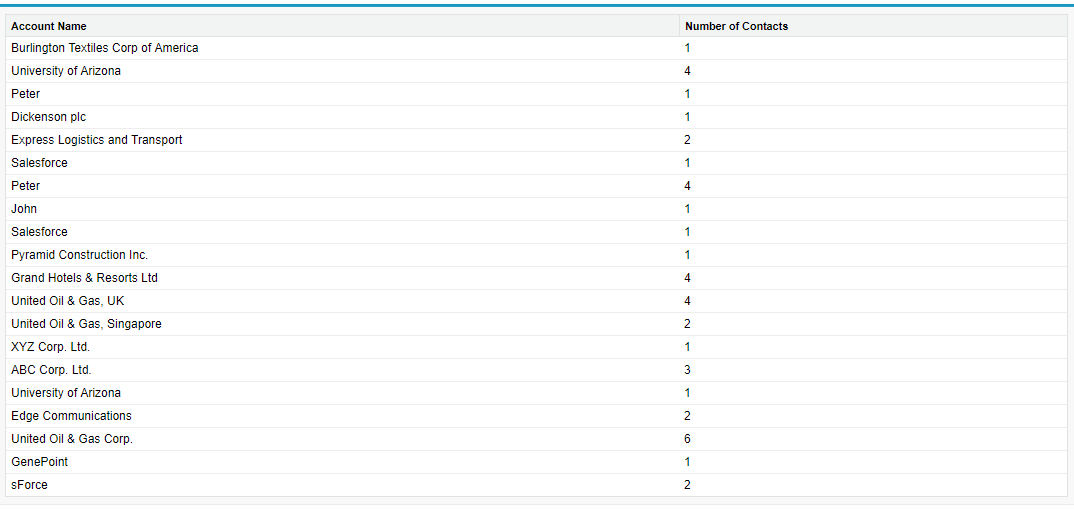
Task: Select University of Arizona with 1 contact
Action: (x=66, y=393)
